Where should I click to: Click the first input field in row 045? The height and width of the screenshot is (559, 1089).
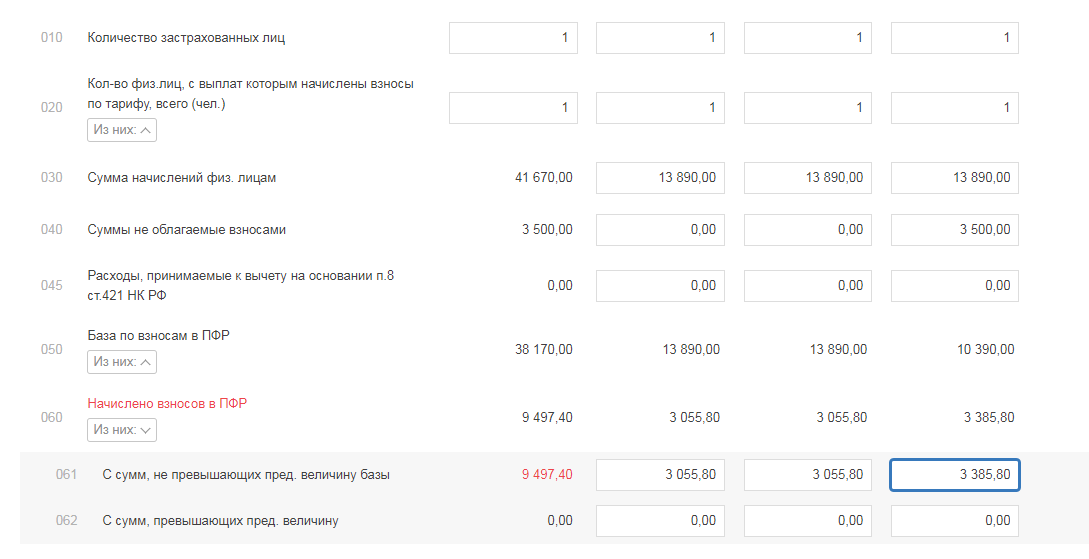click(x=660, y=286)
